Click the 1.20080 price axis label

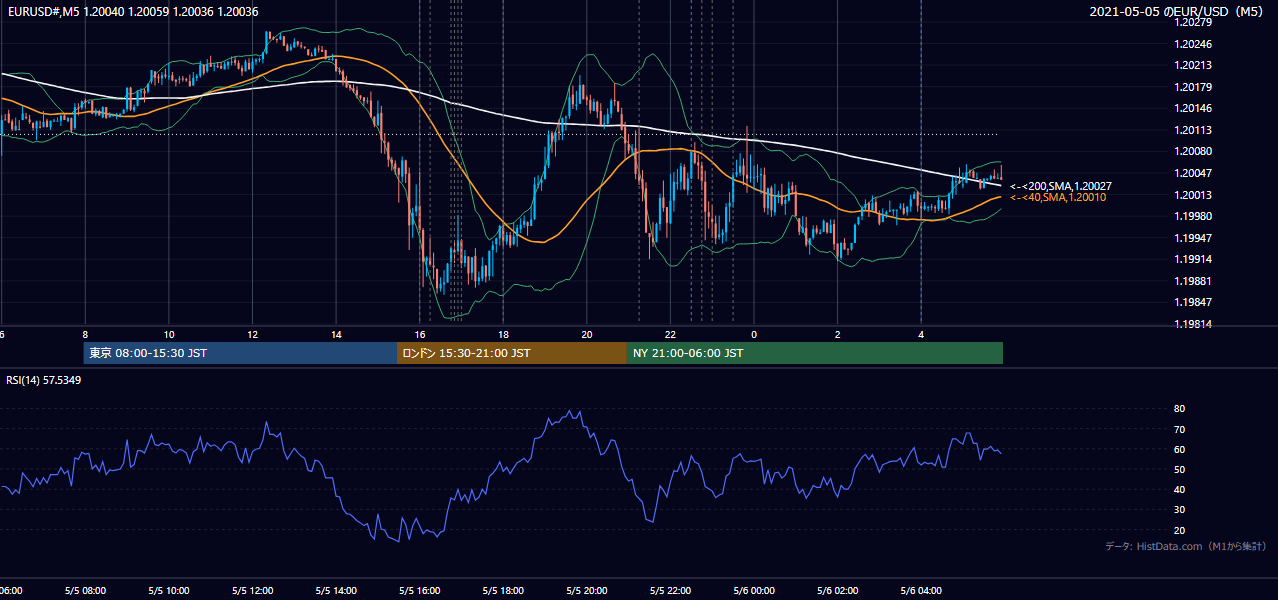pyautogui.click(x=1193, y=151)
